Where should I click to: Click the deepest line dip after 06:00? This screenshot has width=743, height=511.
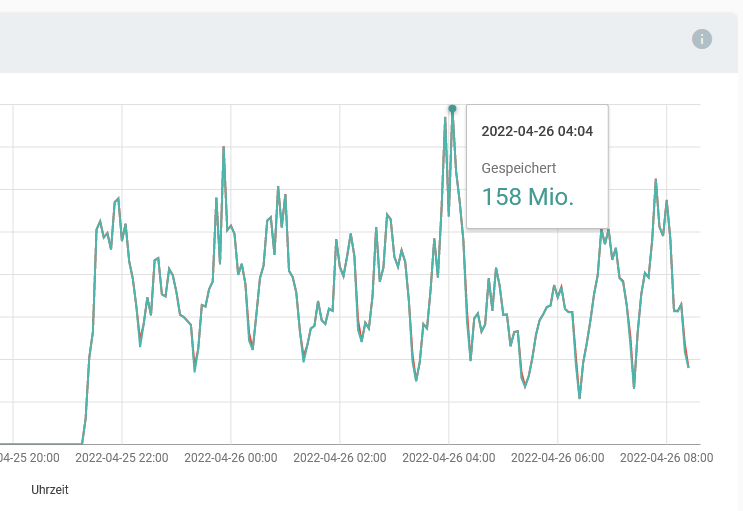coord(579,397)
